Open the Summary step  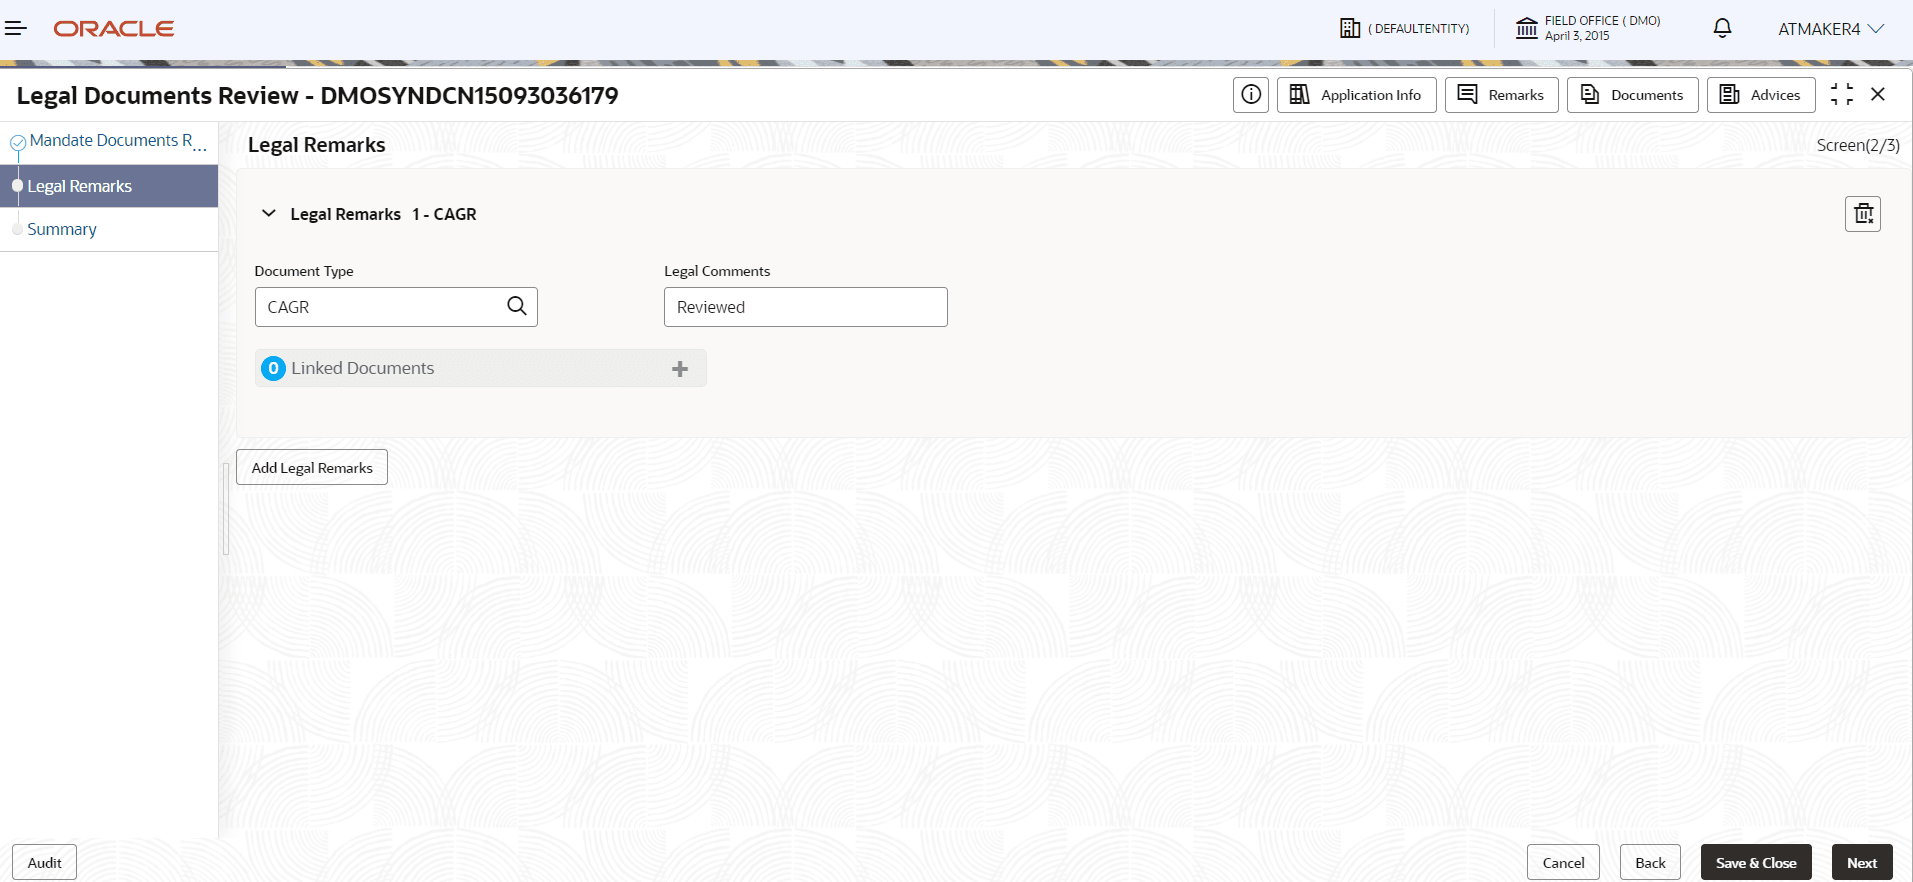(x=62, y=229)
